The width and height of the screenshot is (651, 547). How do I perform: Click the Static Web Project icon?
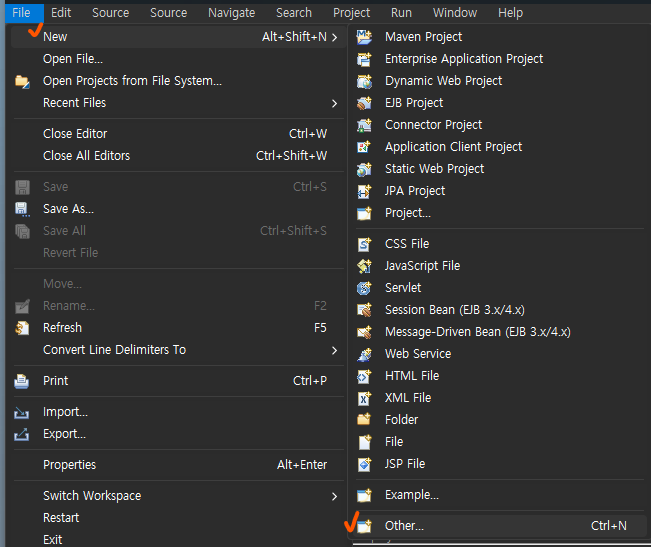pyautogui.click(x=364, y=169)
